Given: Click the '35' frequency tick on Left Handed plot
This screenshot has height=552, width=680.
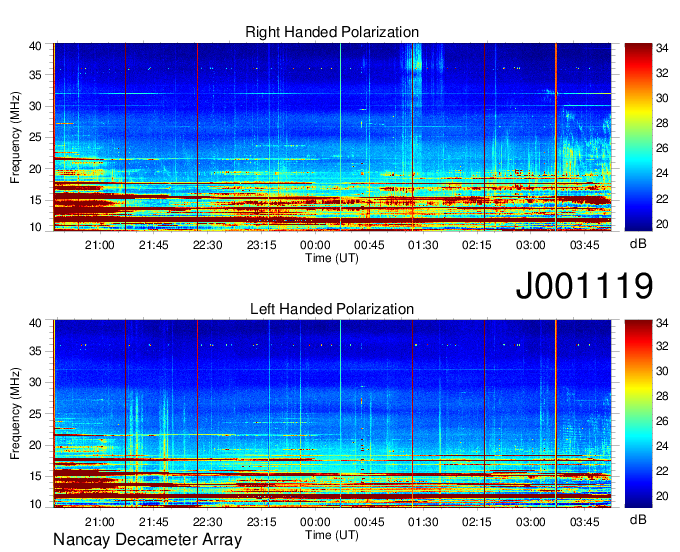Looking at the screenshot, I should (35, 351).
